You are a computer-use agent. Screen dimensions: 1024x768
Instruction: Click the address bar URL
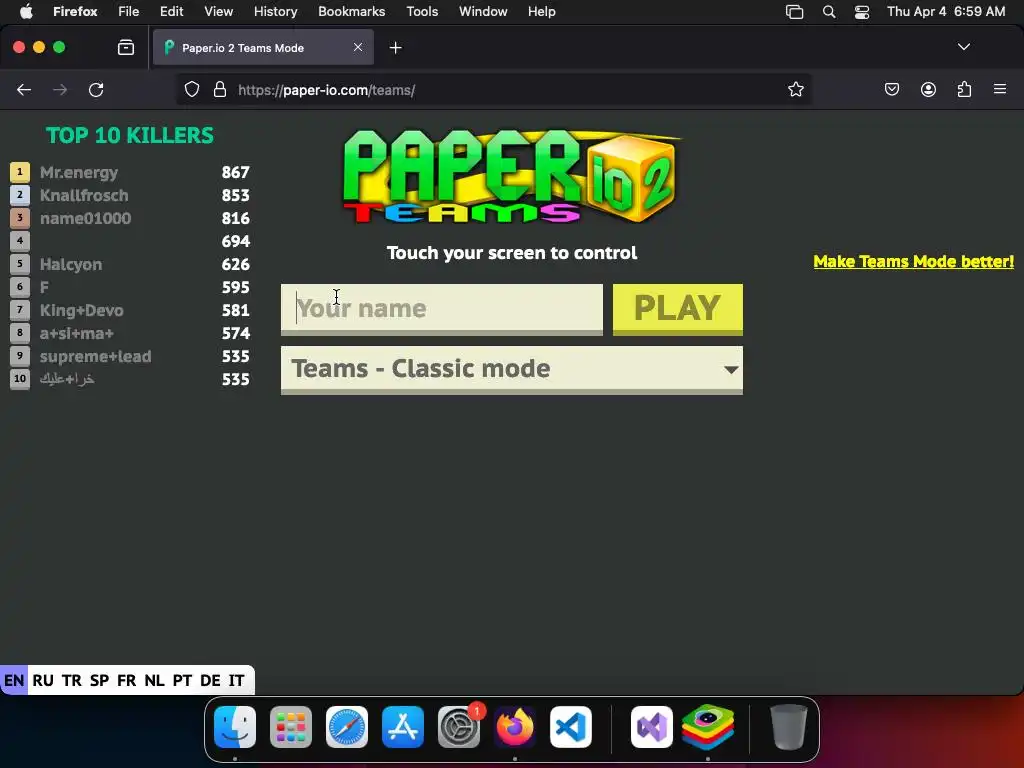[327, 90]
